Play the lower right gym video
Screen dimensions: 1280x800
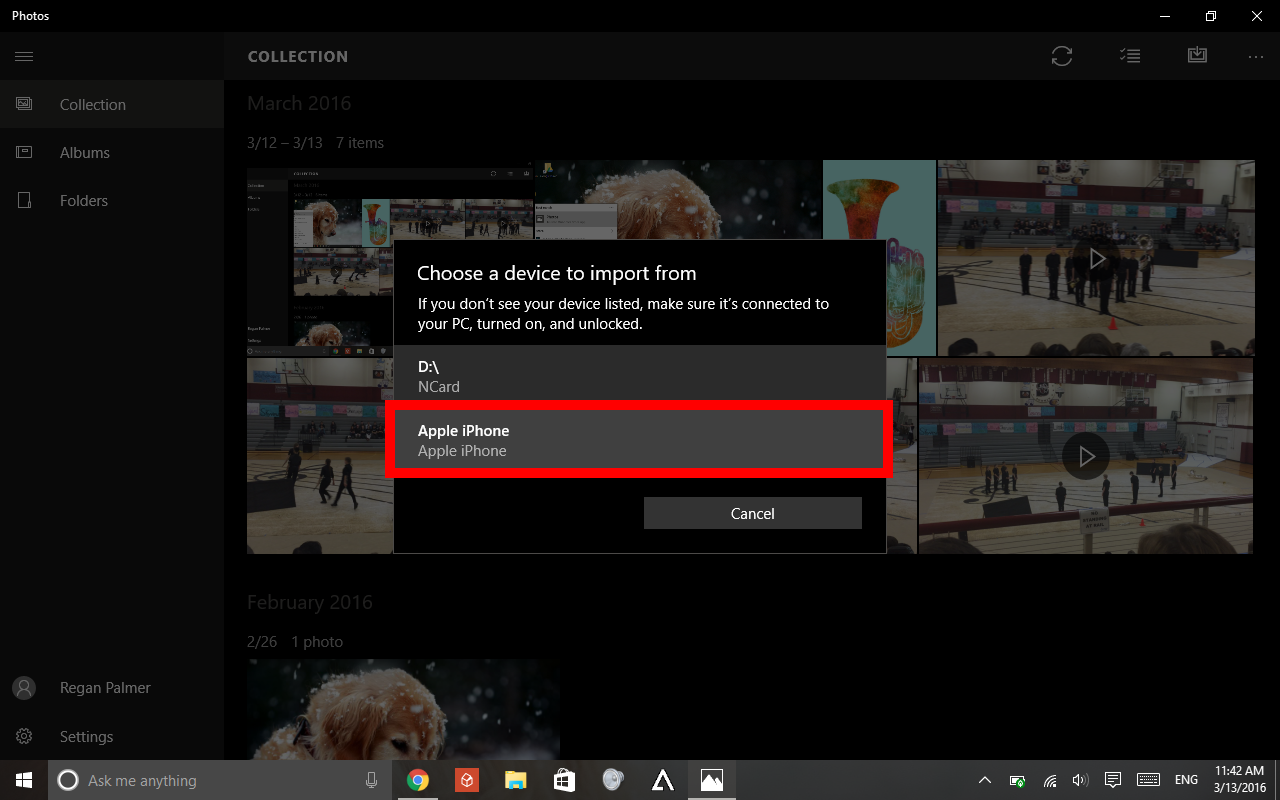point(1086,456)
